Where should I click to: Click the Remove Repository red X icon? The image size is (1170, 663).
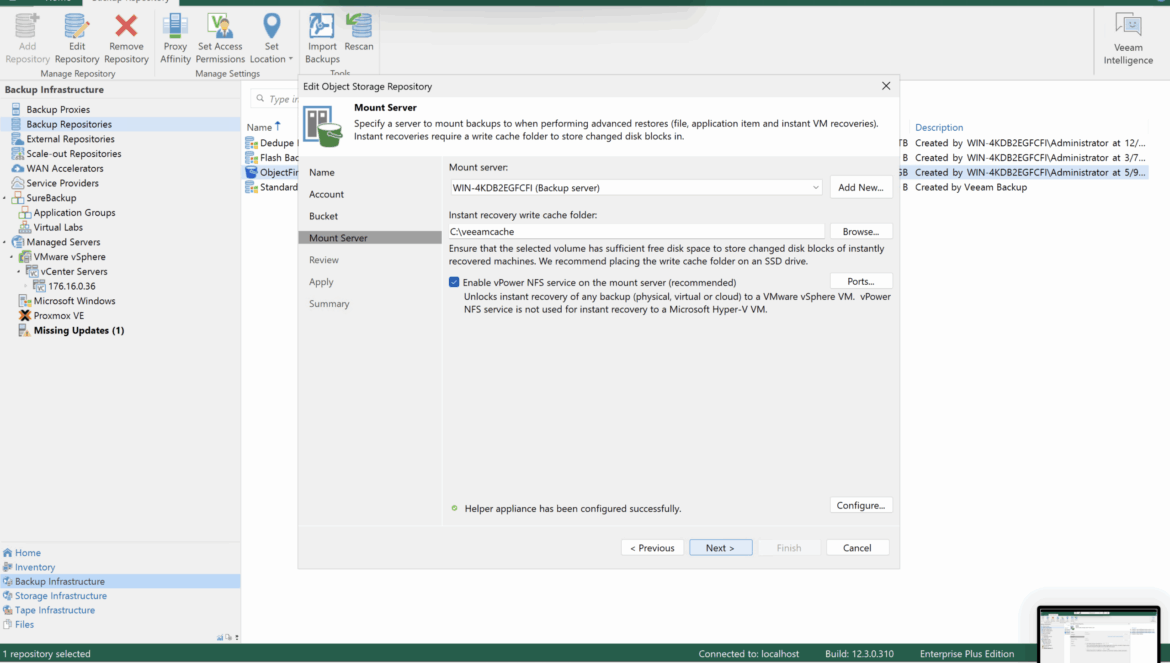126,27
